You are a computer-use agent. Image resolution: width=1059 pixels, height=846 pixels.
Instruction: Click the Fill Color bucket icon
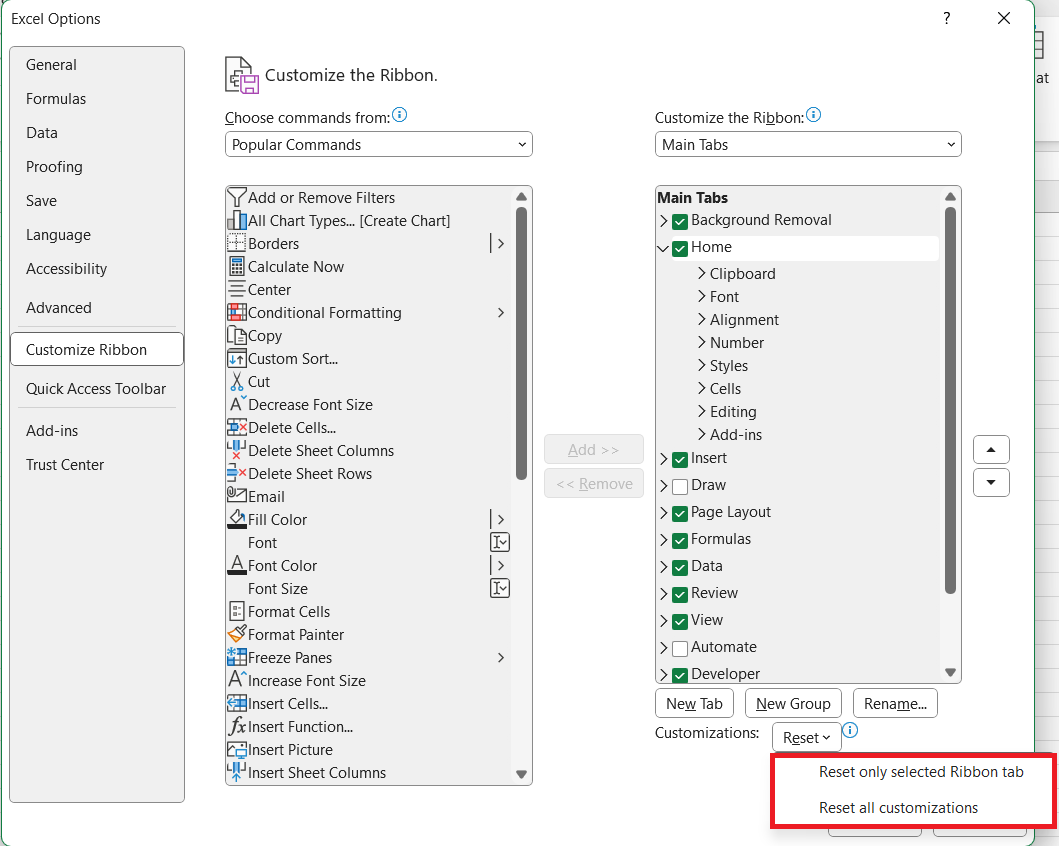[236, 519]
